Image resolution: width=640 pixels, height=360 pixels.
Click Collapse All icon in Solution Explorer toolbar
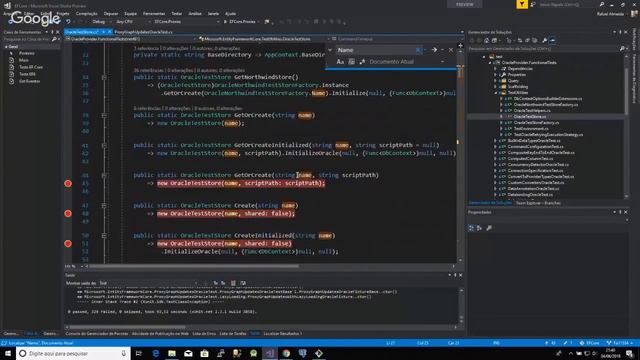click(527, 40)
